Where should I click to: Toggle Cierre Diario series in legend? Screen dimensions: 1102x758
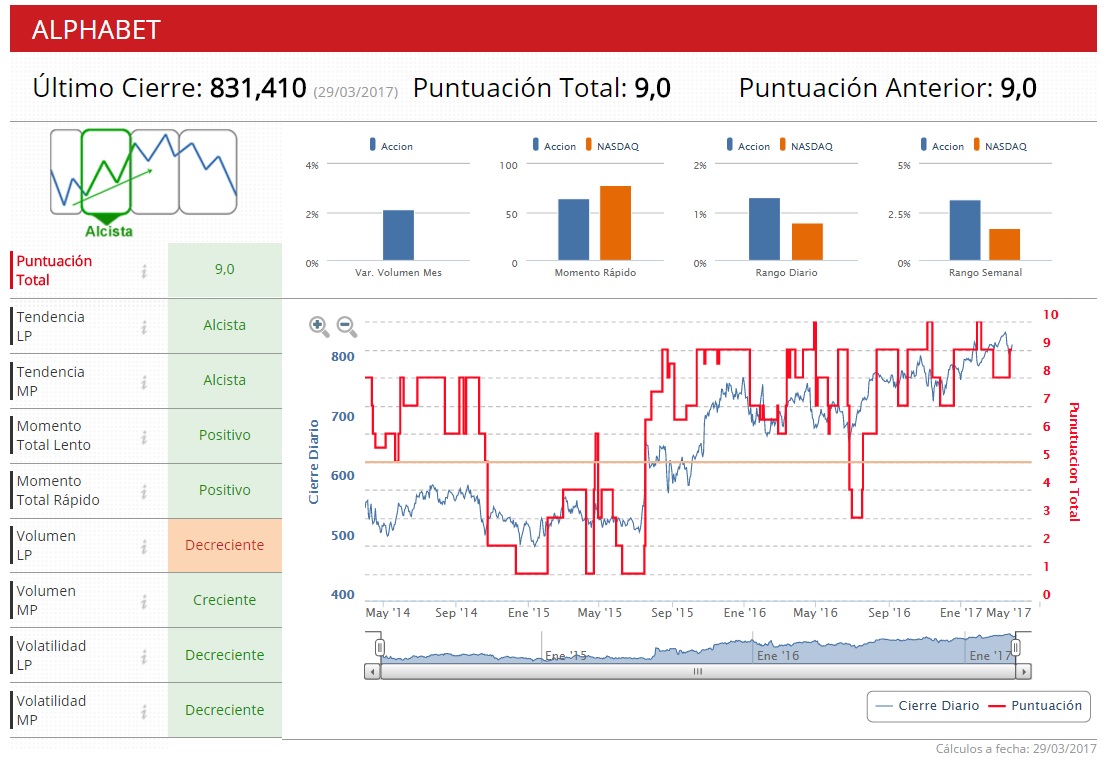coord(928,705)
